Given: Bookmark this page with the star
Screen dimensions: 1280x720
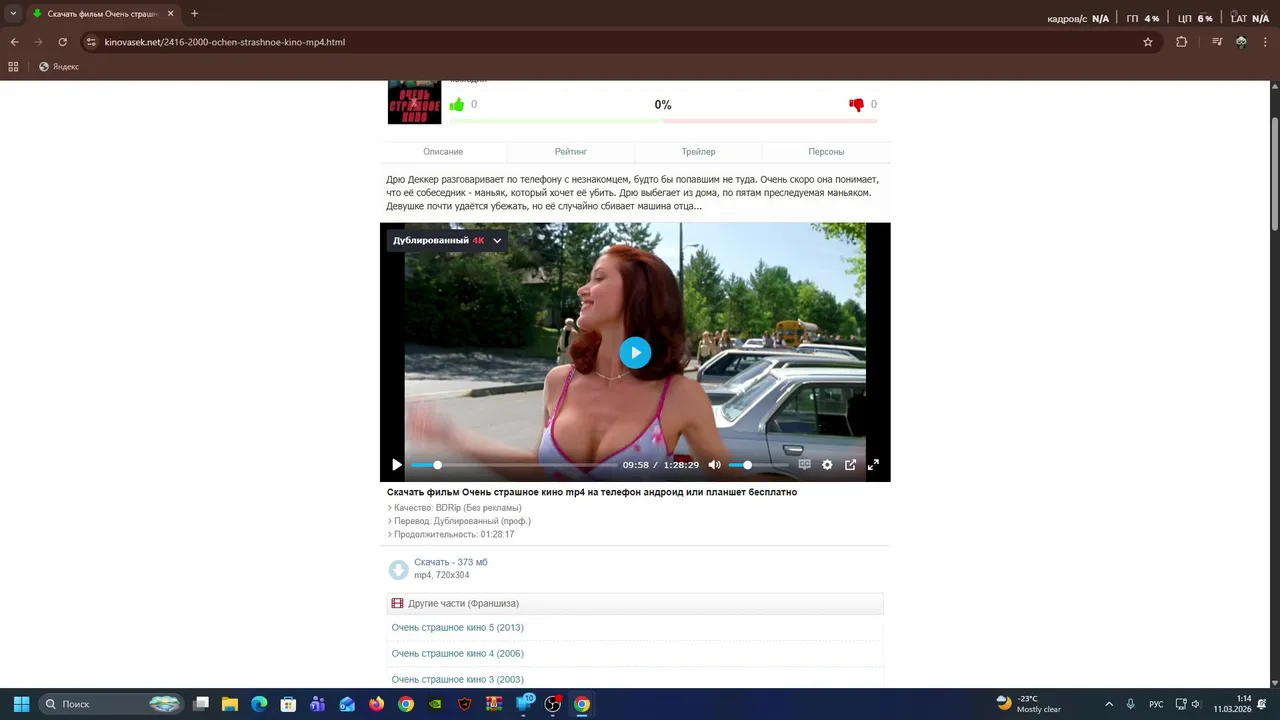Looking at the screenshot, I should (x=1148, y=42).
